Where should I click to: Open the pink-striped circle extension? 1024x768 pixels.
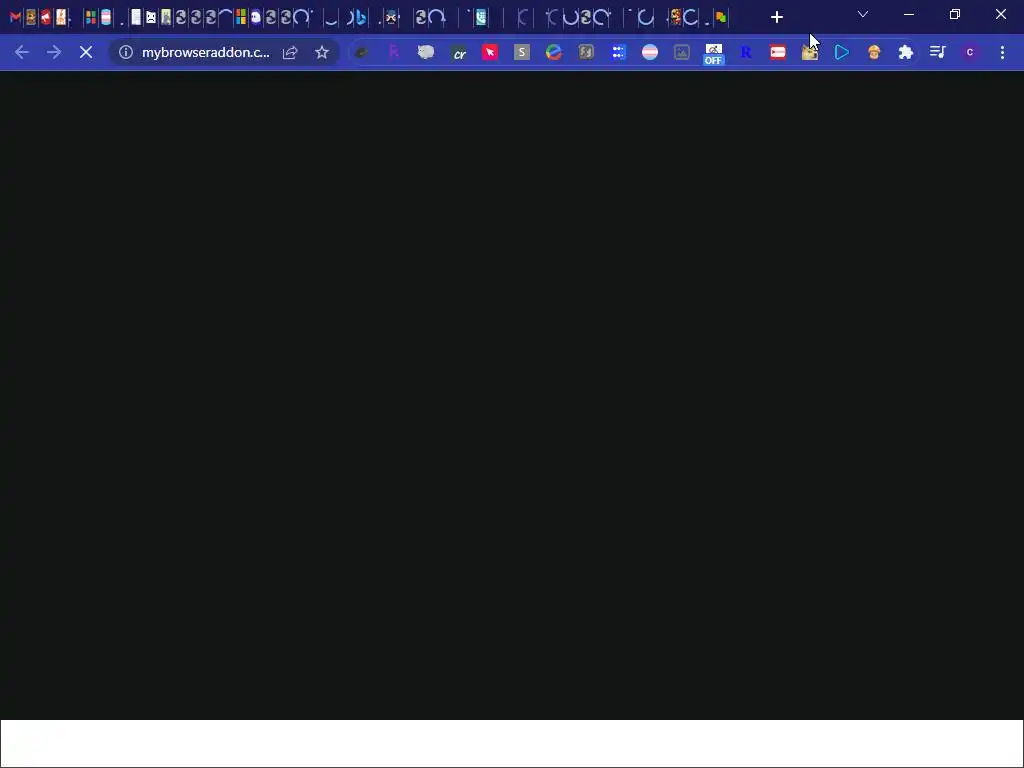(x=650, y=52)
